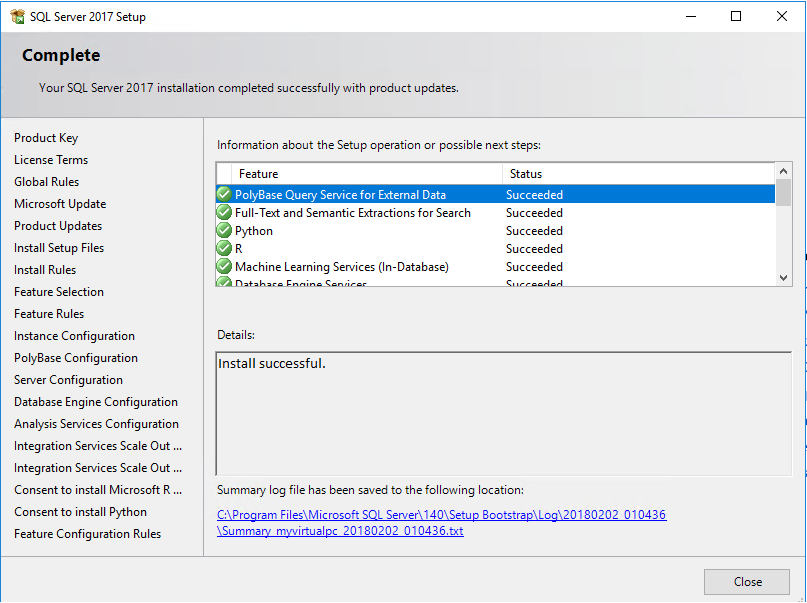The width and height of the screenshot is (807, 603).
Task: Select Feature Selection step in sidebar
Action: click(x=59, y=292)
